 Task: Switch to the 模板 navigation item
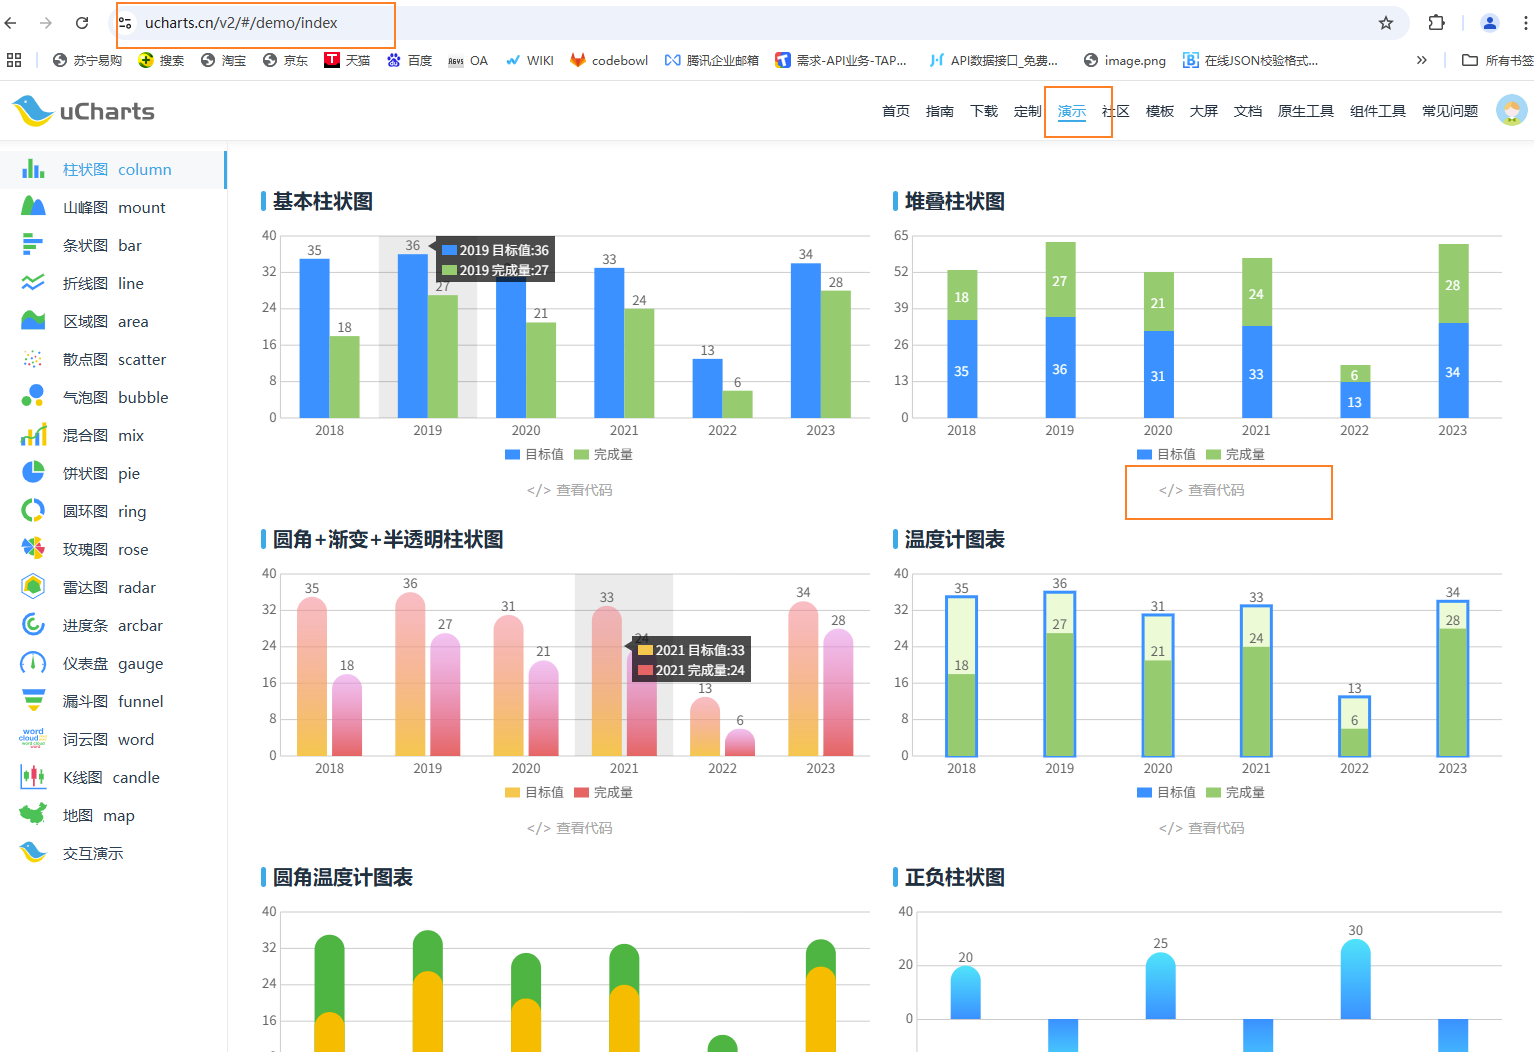[x=1159, y=111]
